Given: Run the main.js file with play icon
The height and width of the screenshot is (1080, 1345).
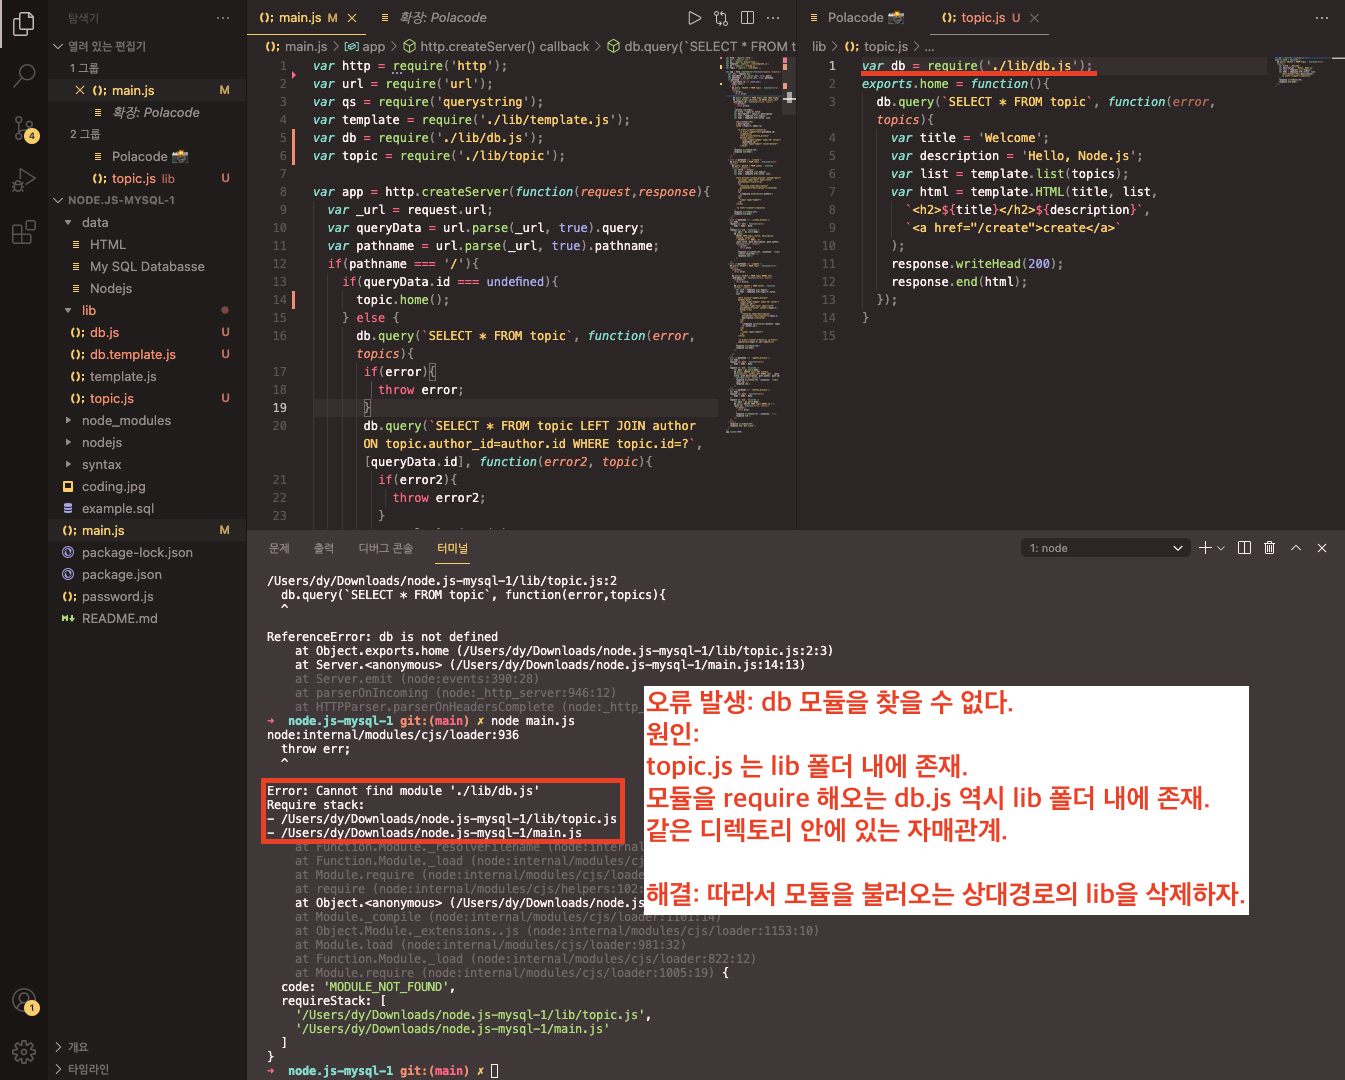Looking at the screenshot, I should (695, 18).
